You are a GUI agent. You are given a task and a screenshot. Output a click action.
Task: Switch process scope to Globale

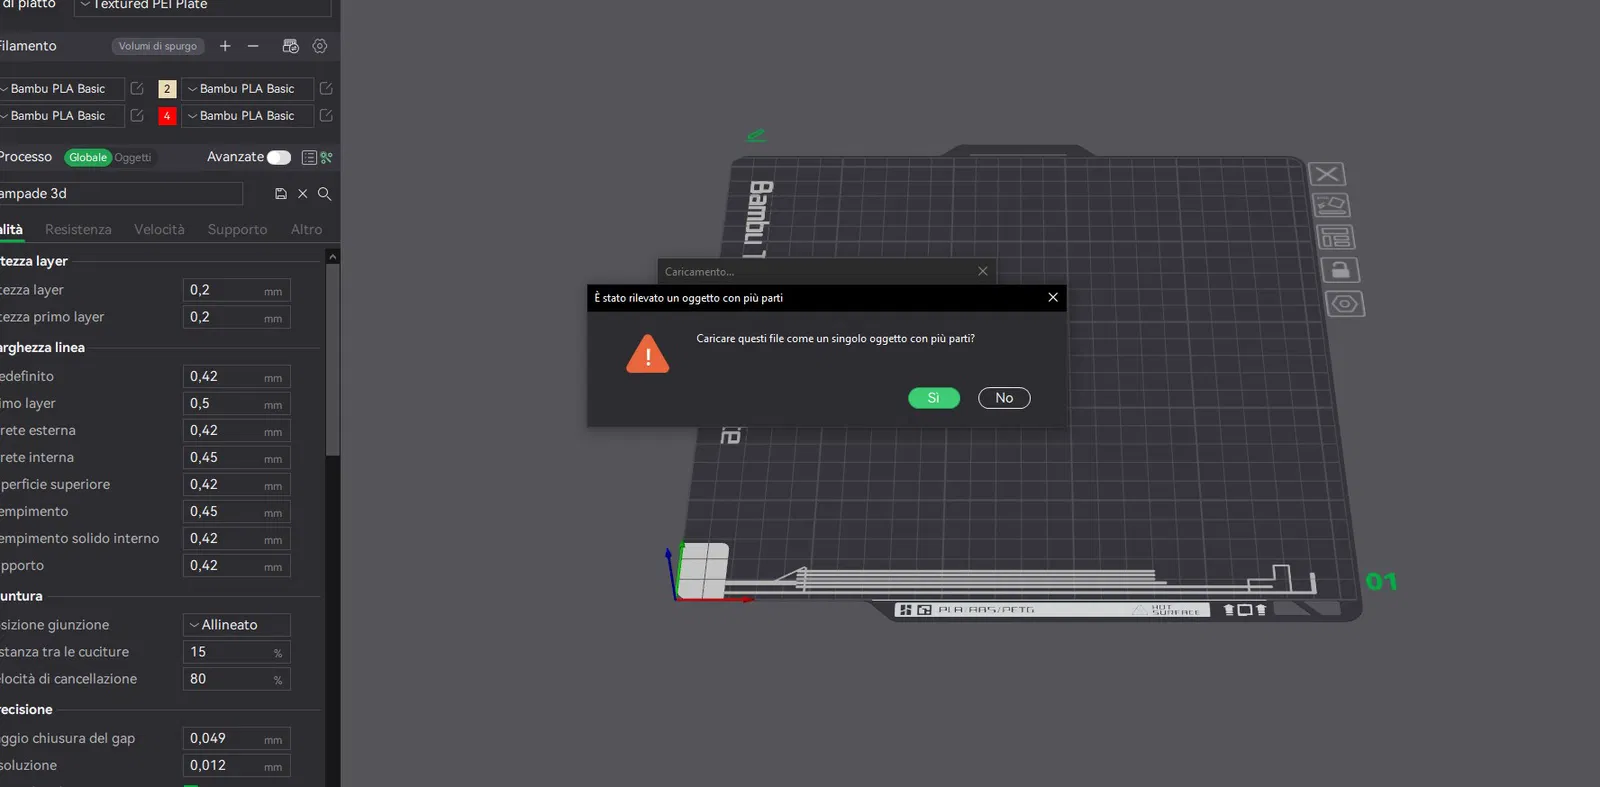point(88,157)
